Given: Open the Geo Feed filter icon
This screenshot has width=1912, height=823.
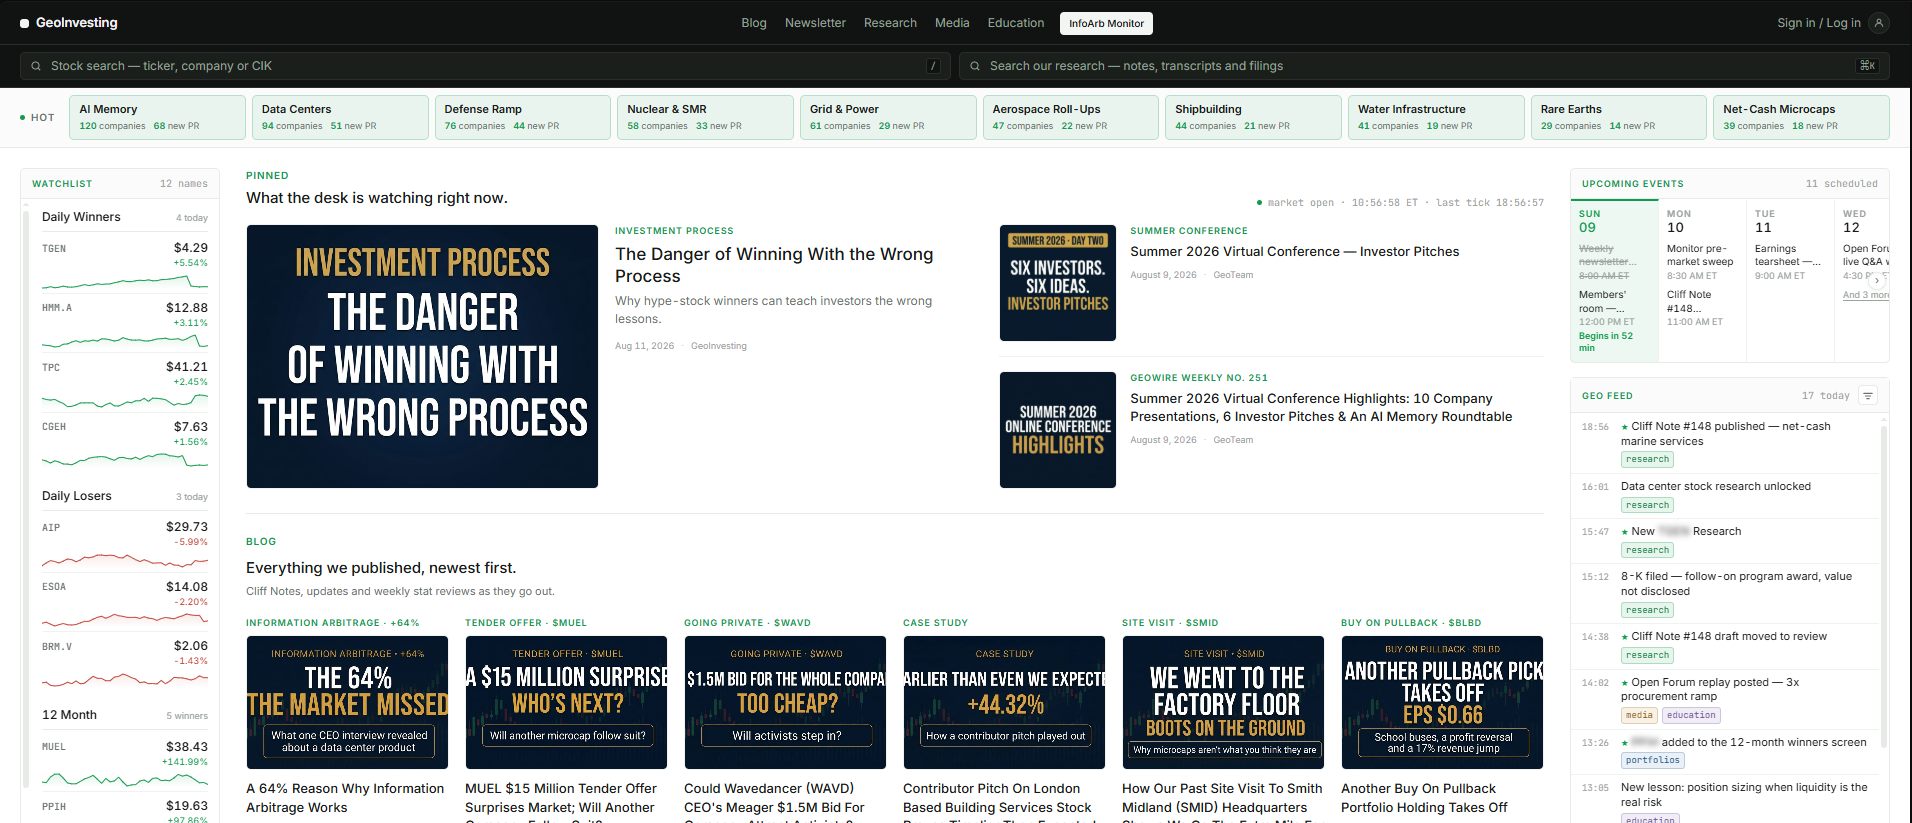Looking at the screenshot, I should (1867, 396).
